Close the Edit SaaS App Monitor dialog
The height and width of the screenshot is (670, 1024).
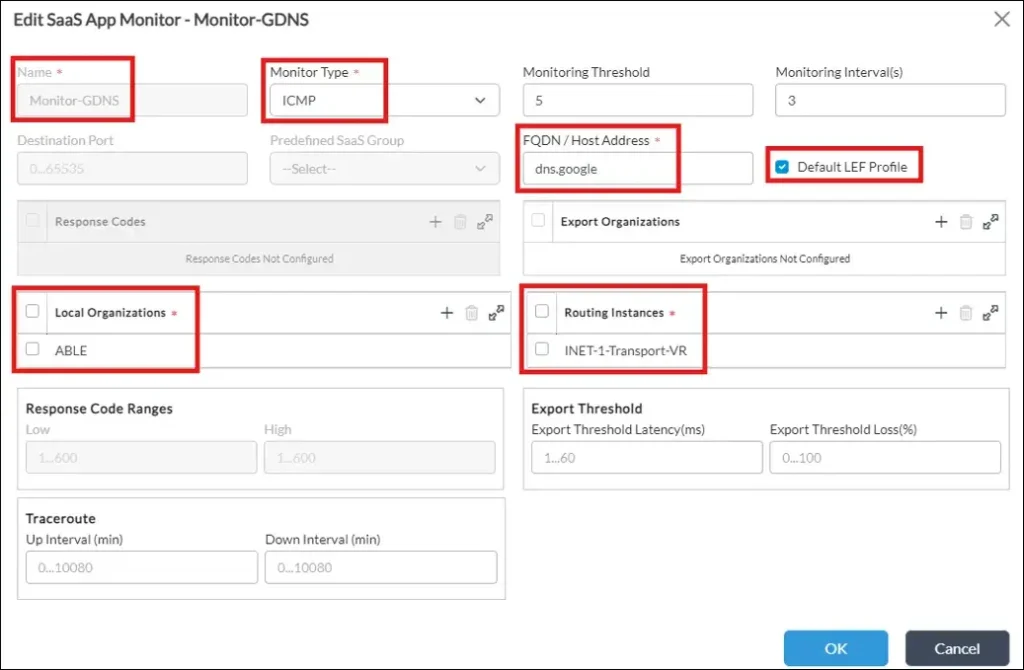pyautogui.click(x=1001, y=19)
